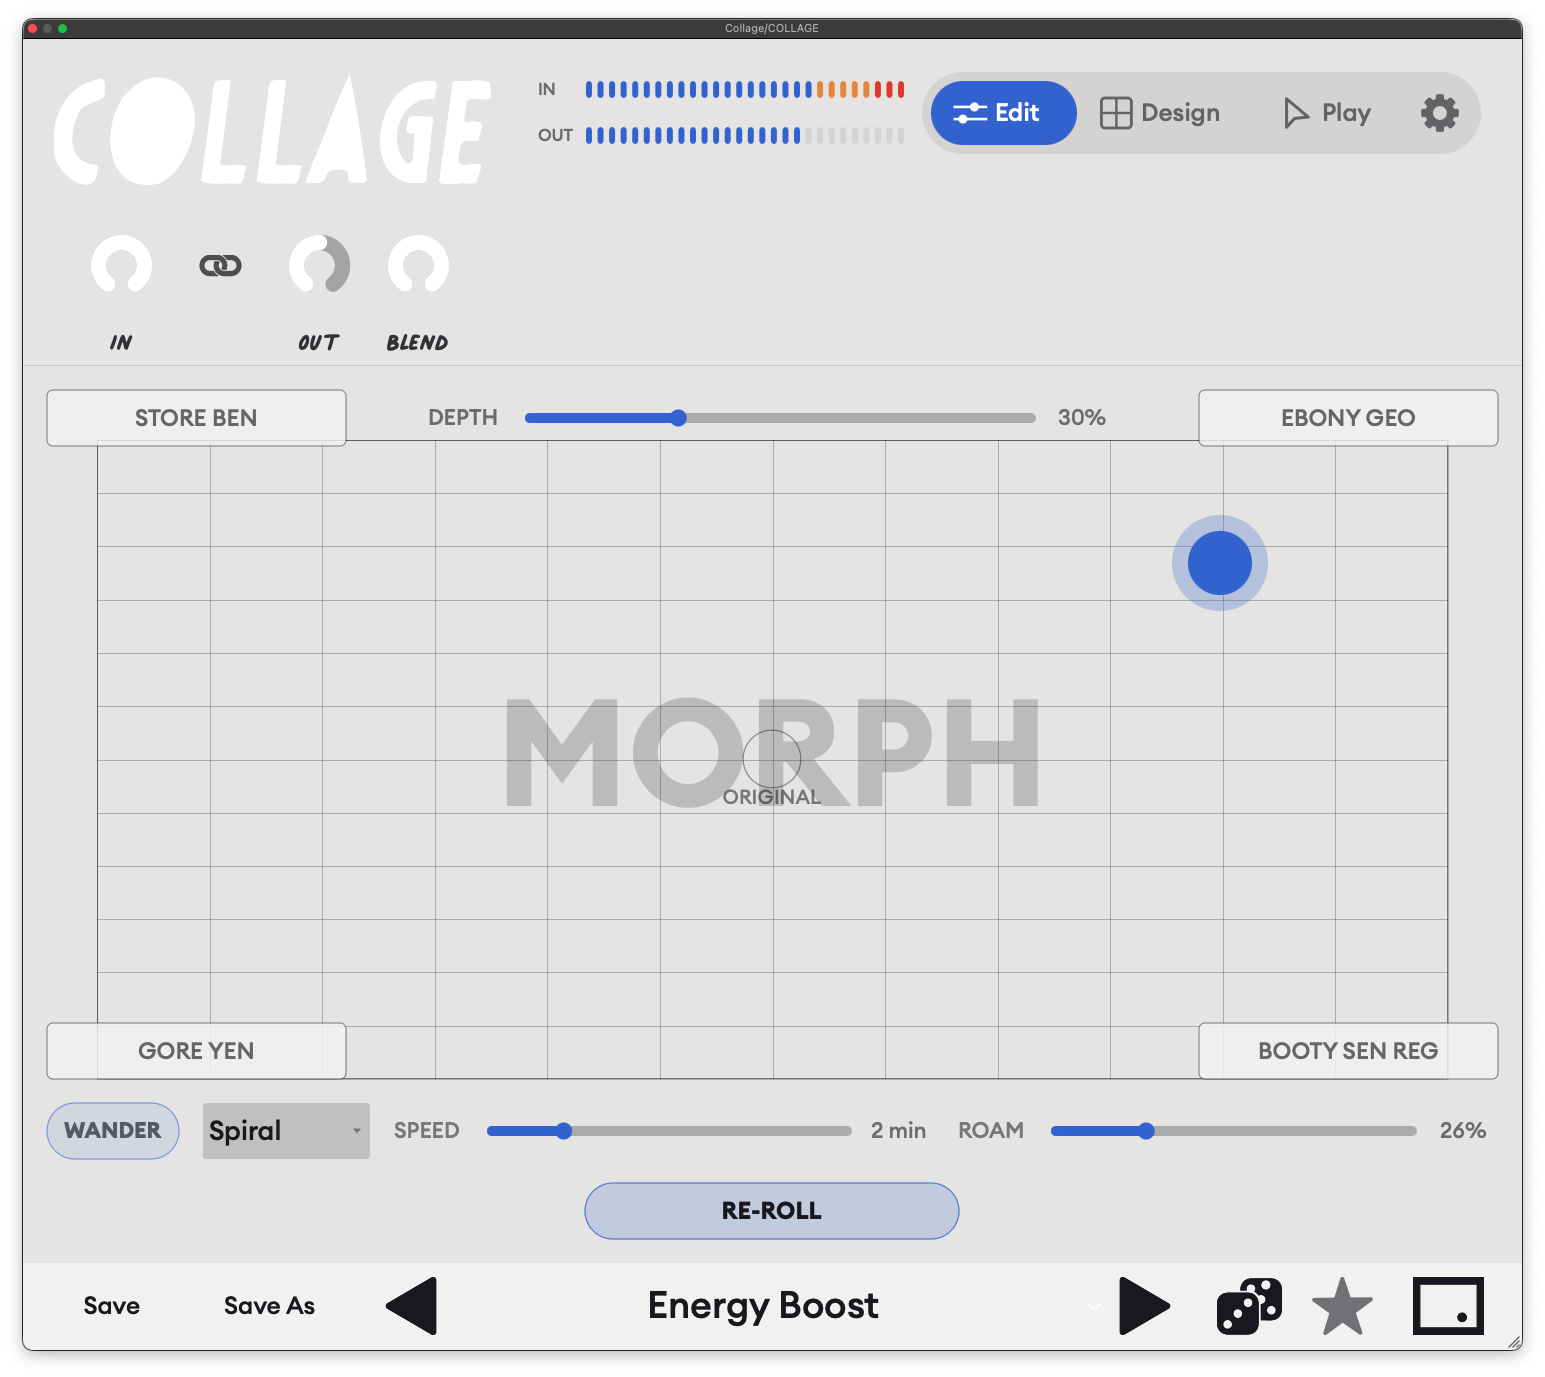Select the EBONY GEO corner slot
Viewport: 1545px width, 1377px height.
click(1348, 418)
